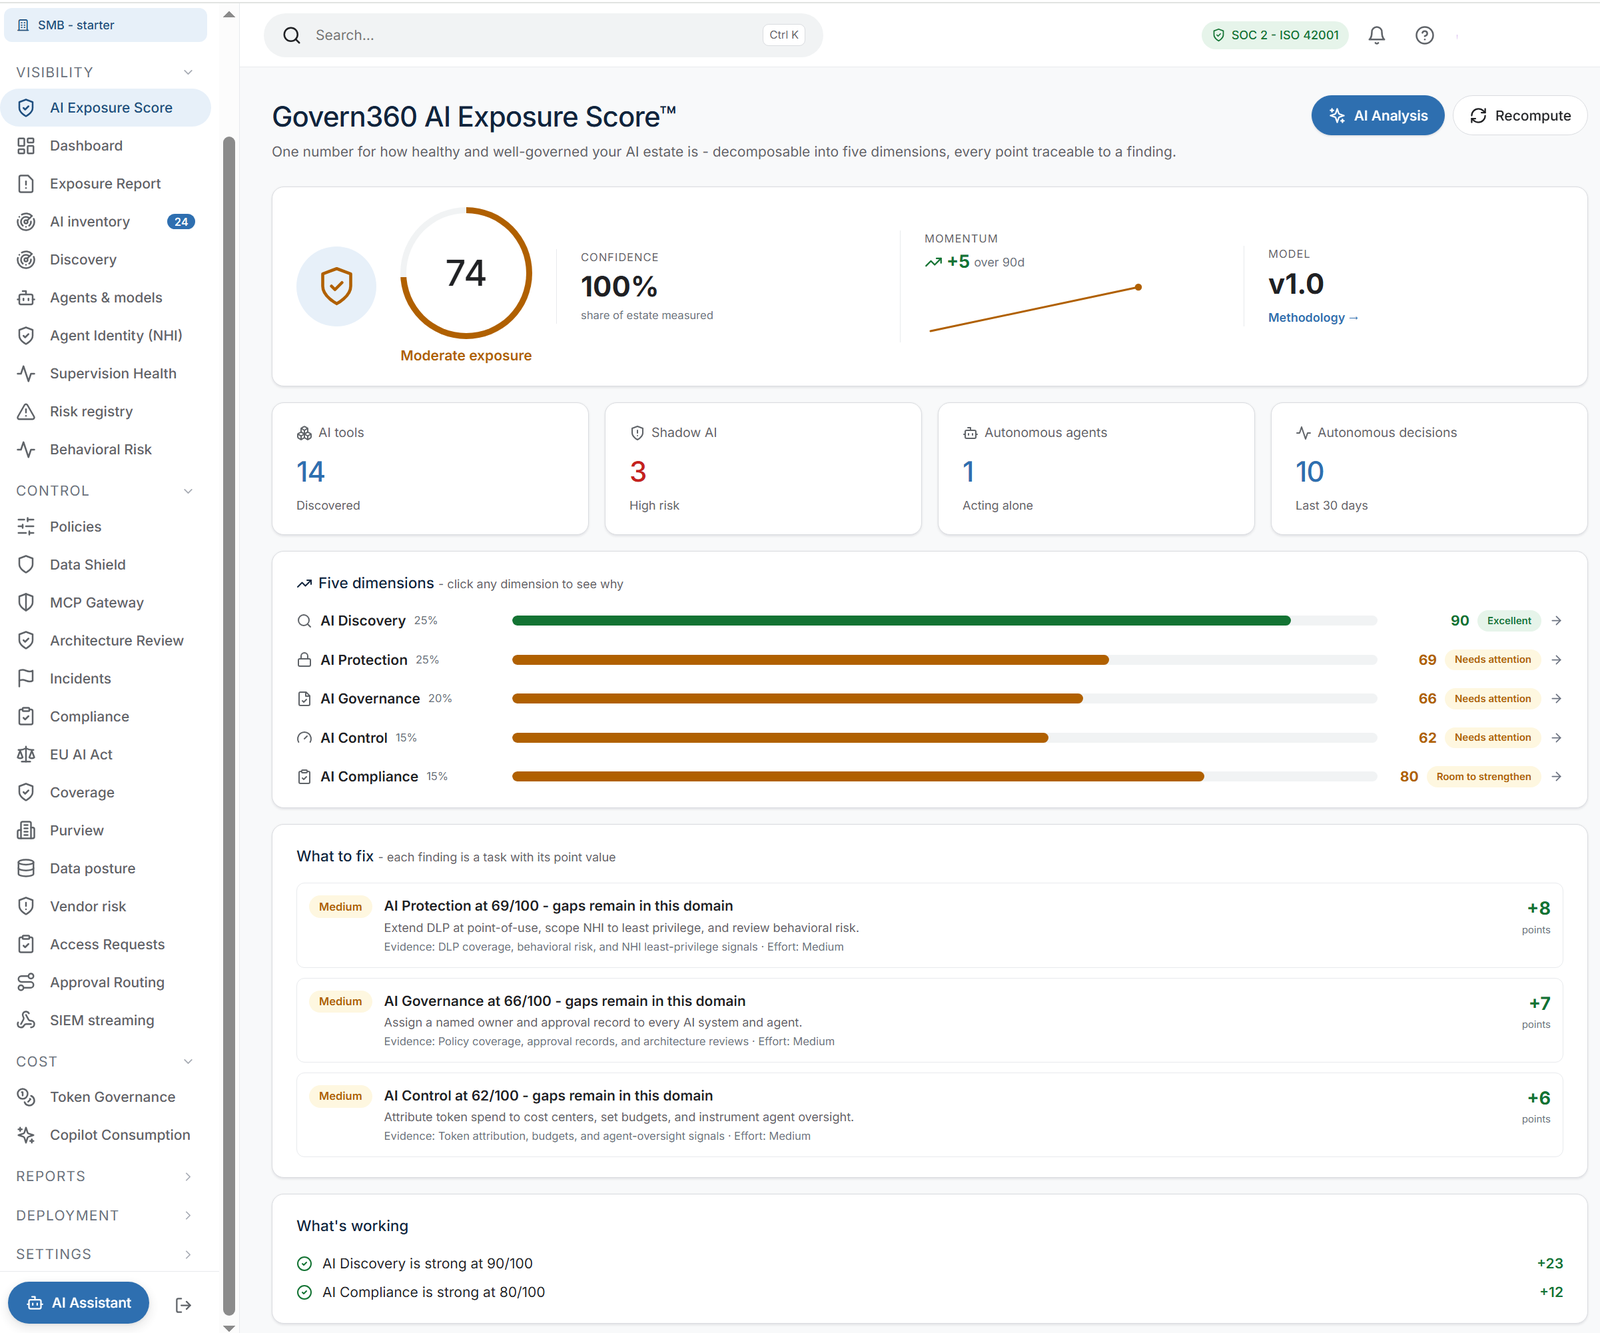Open the AI Assistant button
1600x1333 pixels.
tap(79, 1303)
